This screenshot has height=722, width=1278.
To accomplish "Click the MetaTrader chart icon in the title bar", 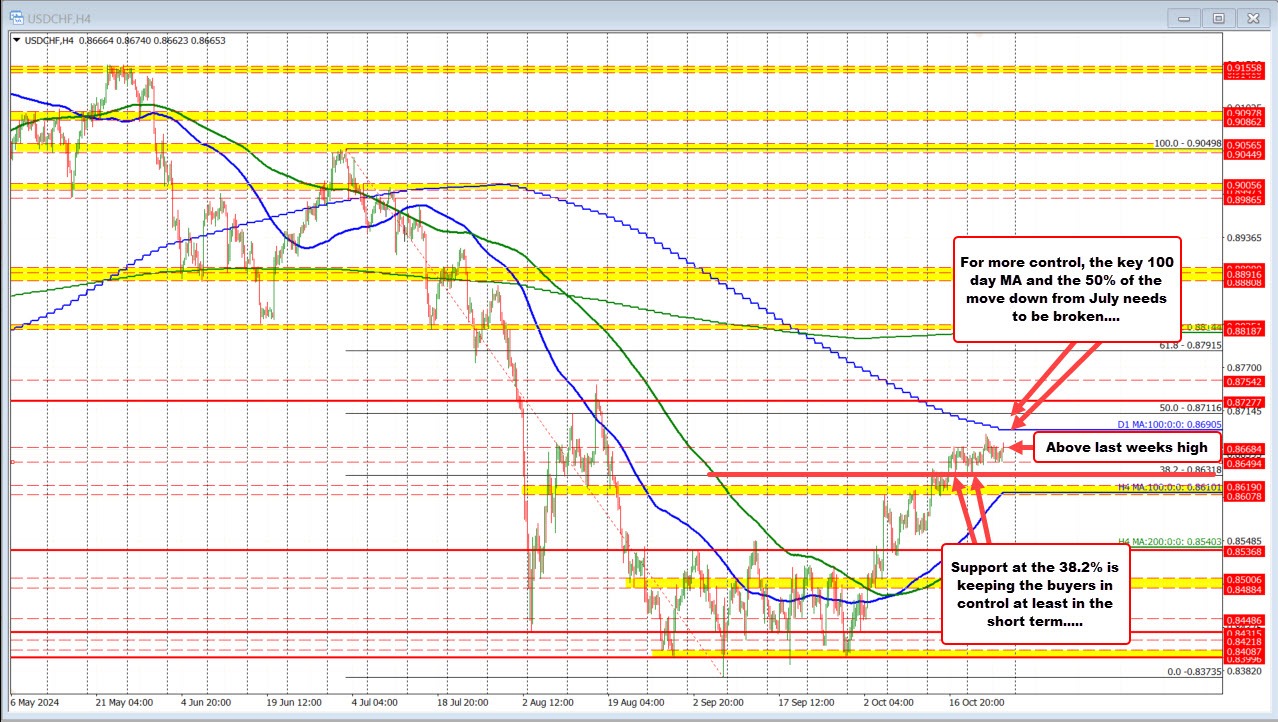I will [x=14, y=17].
